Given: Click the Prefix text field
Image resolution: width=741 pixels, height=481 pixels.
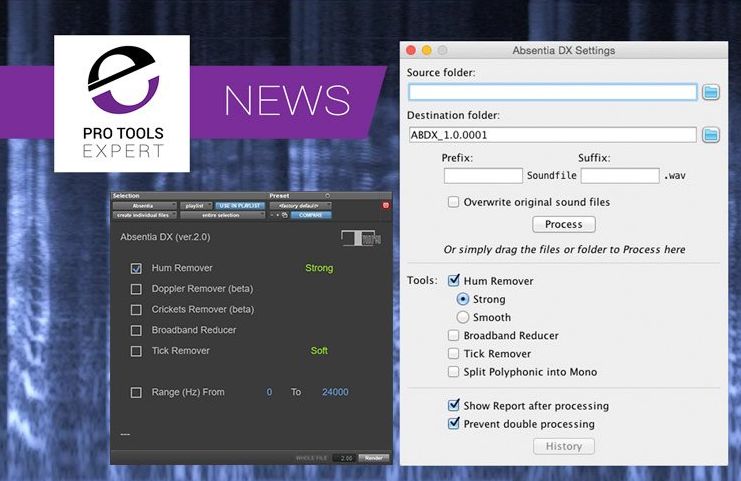Looking at the screenshot, I should click(483, 176).
